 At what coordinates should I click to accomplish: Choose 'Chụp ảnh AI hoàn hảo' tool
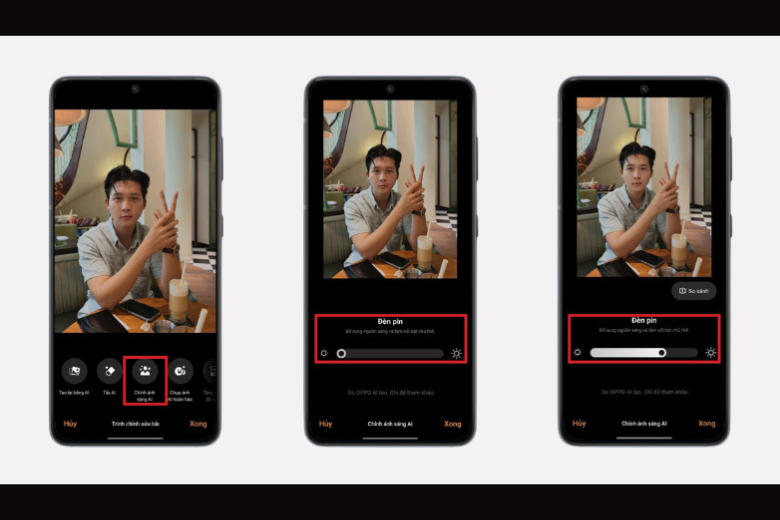tap(181, 371)
